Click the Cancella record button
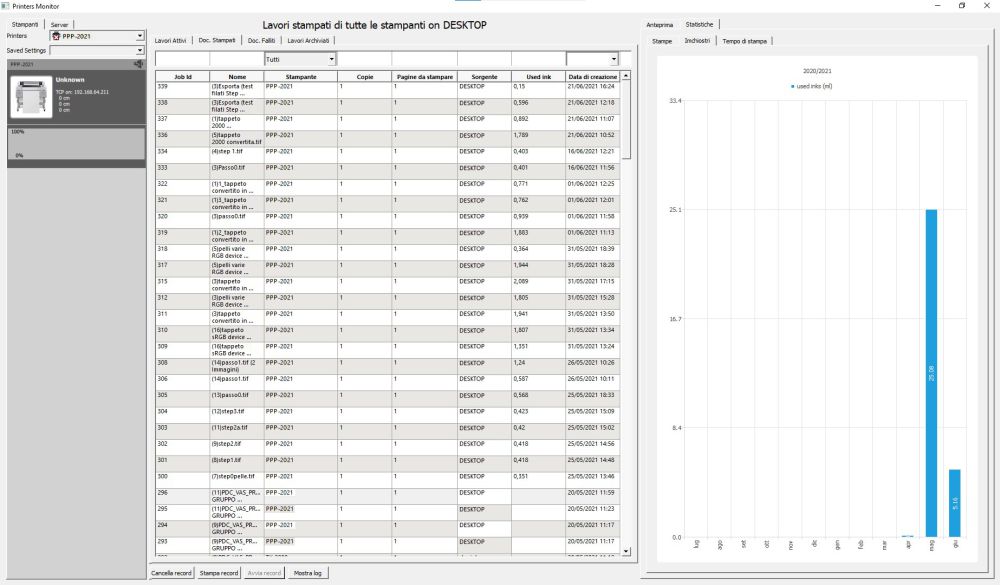Screen dimensions: 1000x585 pos(171,573)
